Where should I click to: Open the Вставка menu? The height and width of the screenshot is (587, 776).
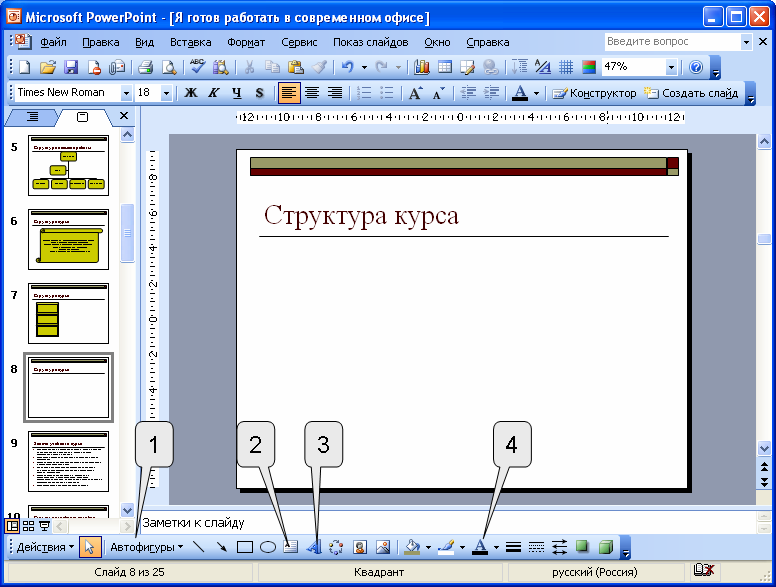pyautogui.click(x=191, y=43)
